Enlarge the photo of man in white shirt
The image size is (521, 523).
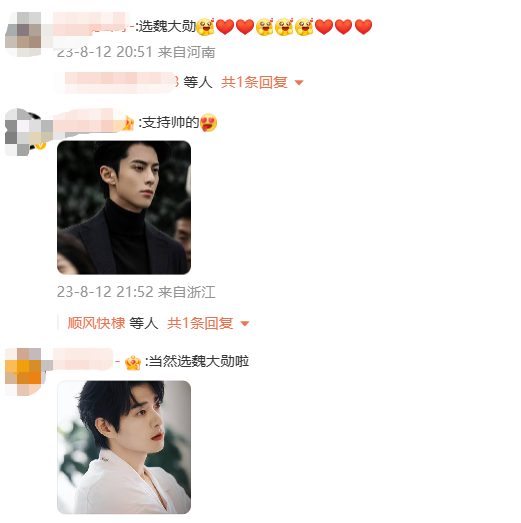pyautogui.click(x=124, y=447)
